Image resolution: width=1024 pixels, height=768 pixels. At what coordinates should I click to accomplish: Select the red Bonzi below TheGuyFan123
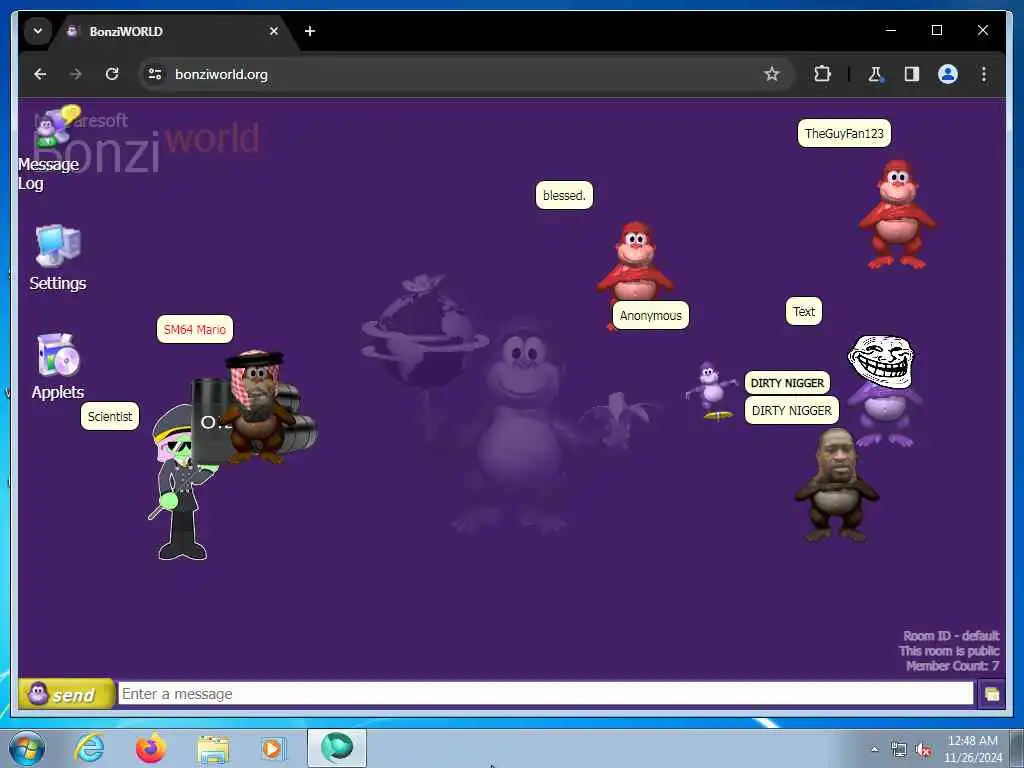[x=897, y=215]
